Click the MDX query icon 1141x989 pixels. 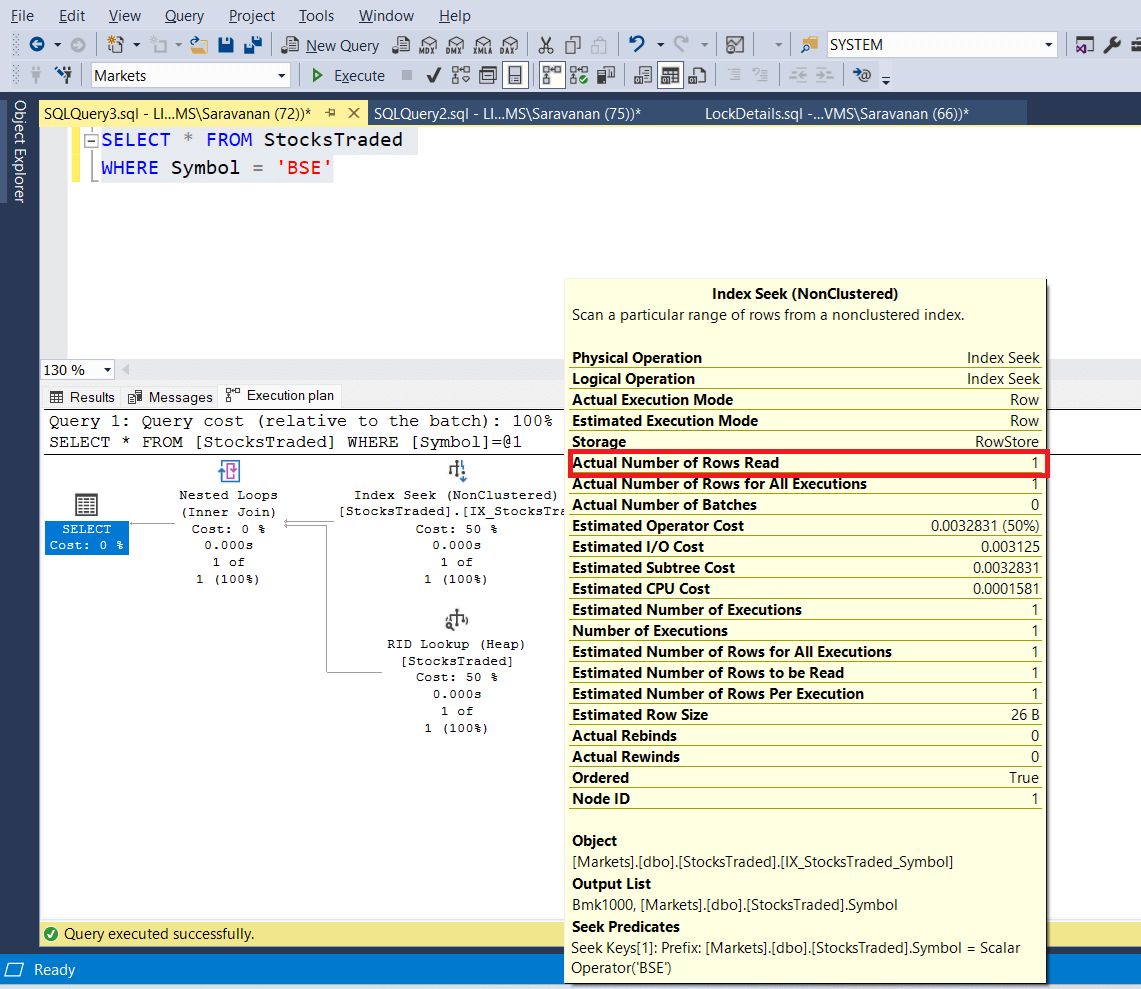428,45
